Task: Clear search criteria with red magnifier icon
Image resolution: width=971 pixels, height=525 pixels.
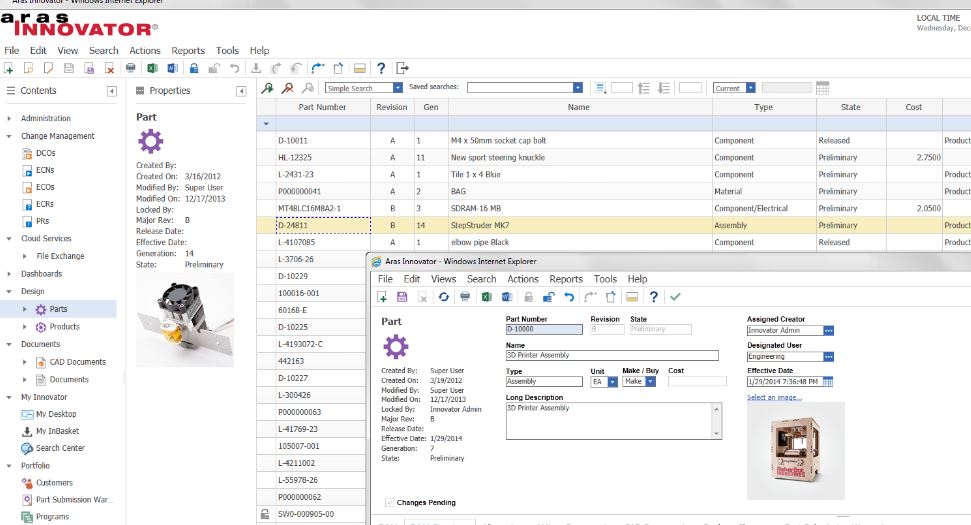Action: coord(287,89)
